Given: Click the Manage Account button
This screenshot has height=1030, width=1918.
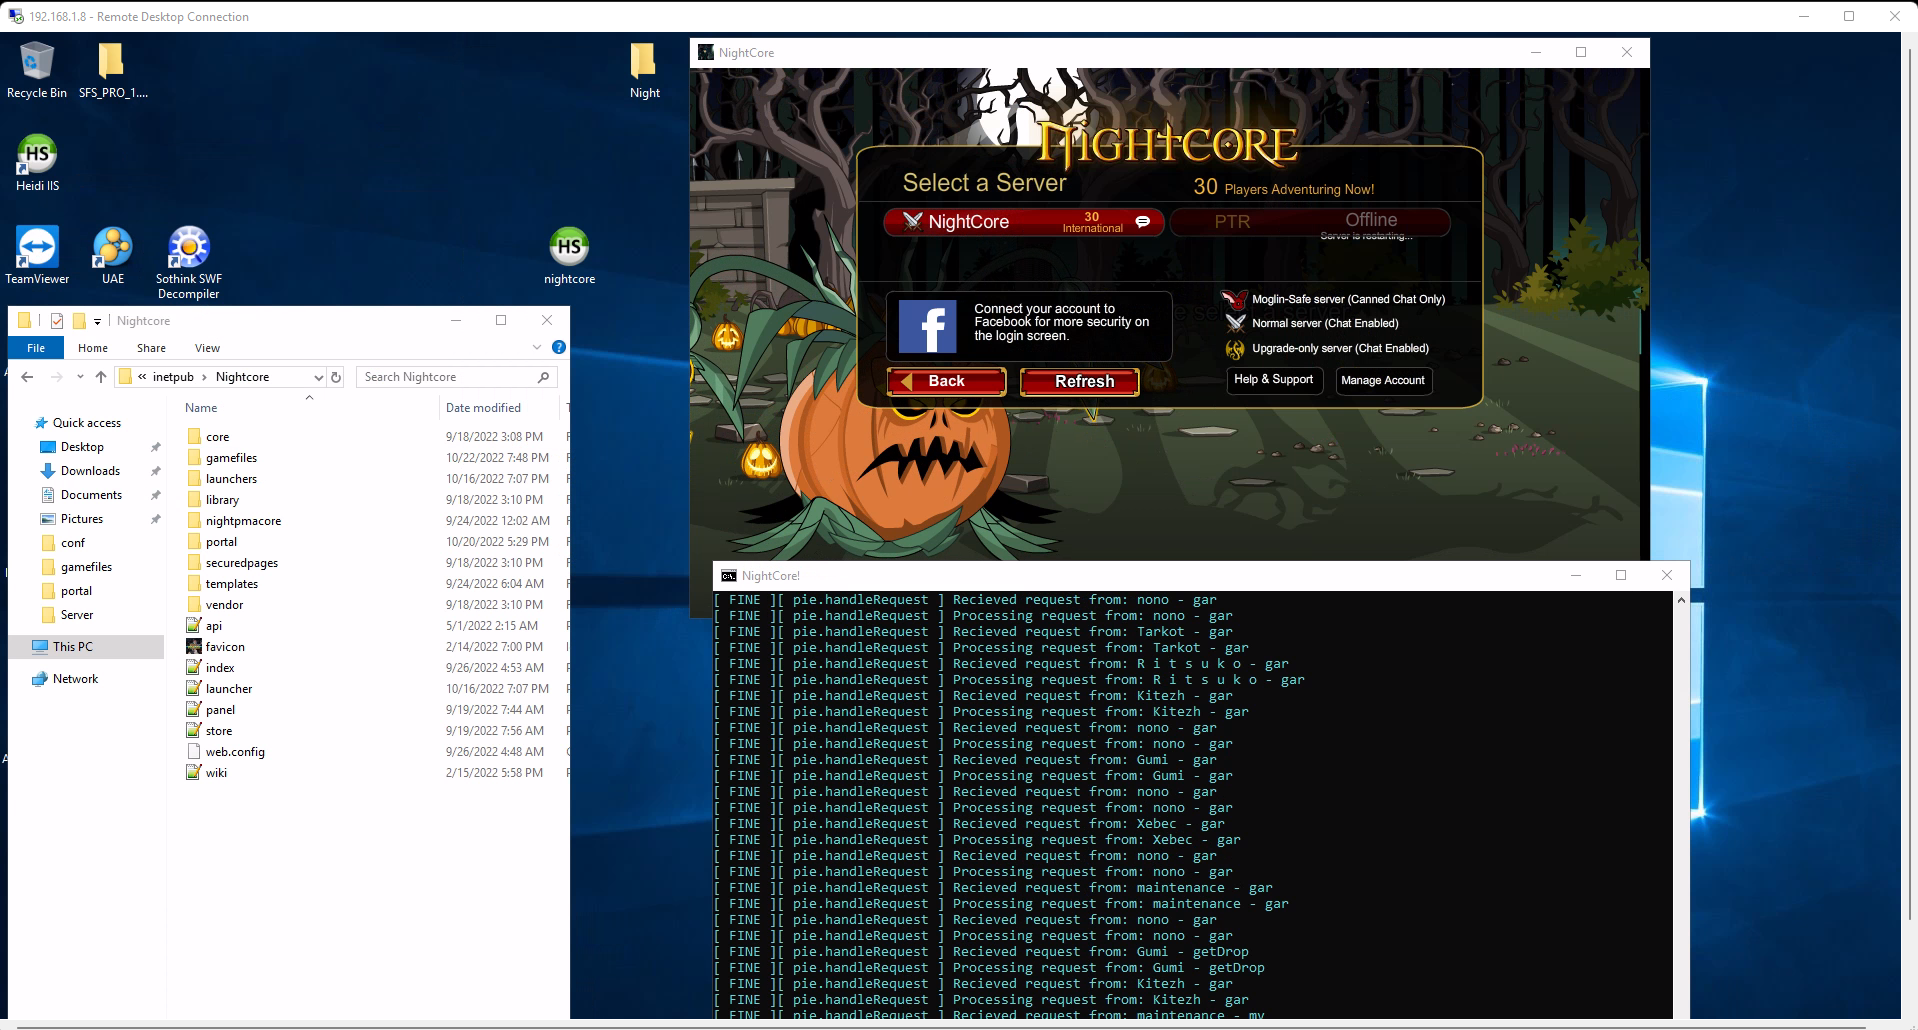Looking at the screenshot, I should click(x=1383, y=380).
